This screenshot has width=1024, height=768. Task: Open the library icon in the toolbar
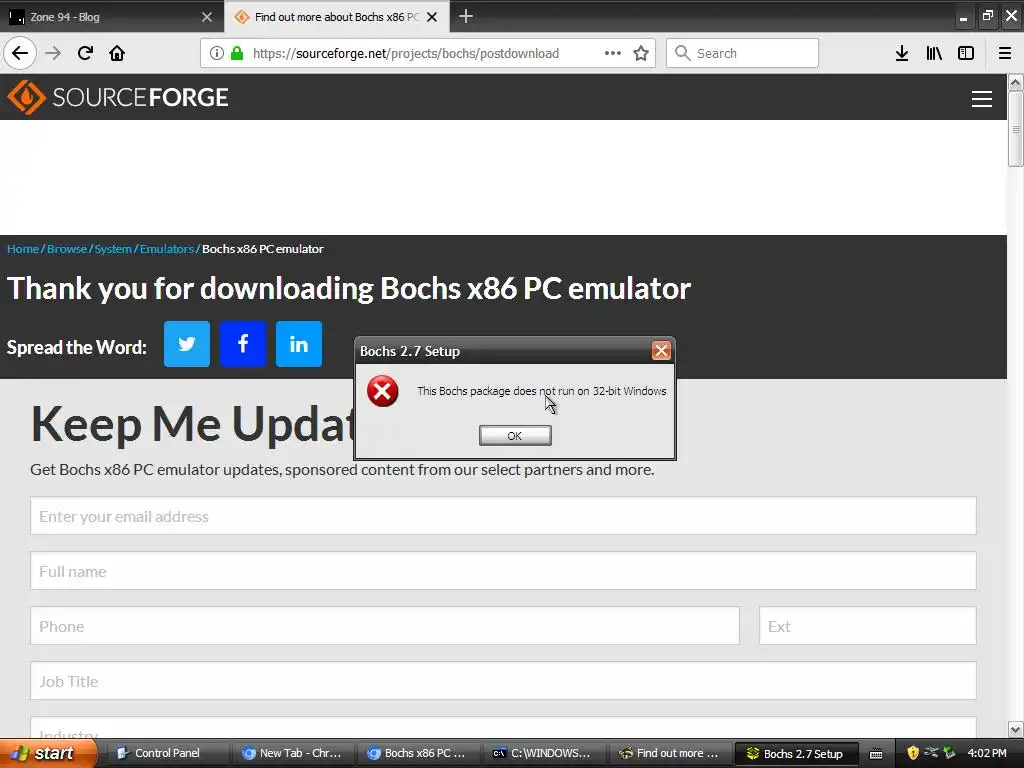point(934,53)
